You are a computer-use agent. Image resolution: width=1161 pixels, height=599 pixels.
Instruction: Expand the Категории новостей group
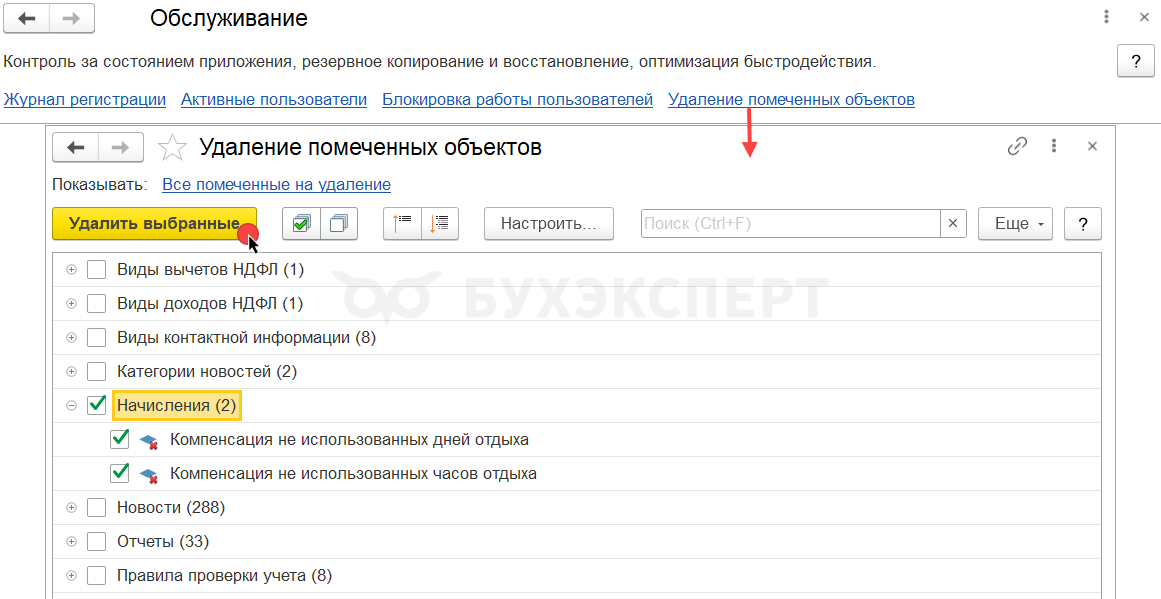click(x=72, y=372)
